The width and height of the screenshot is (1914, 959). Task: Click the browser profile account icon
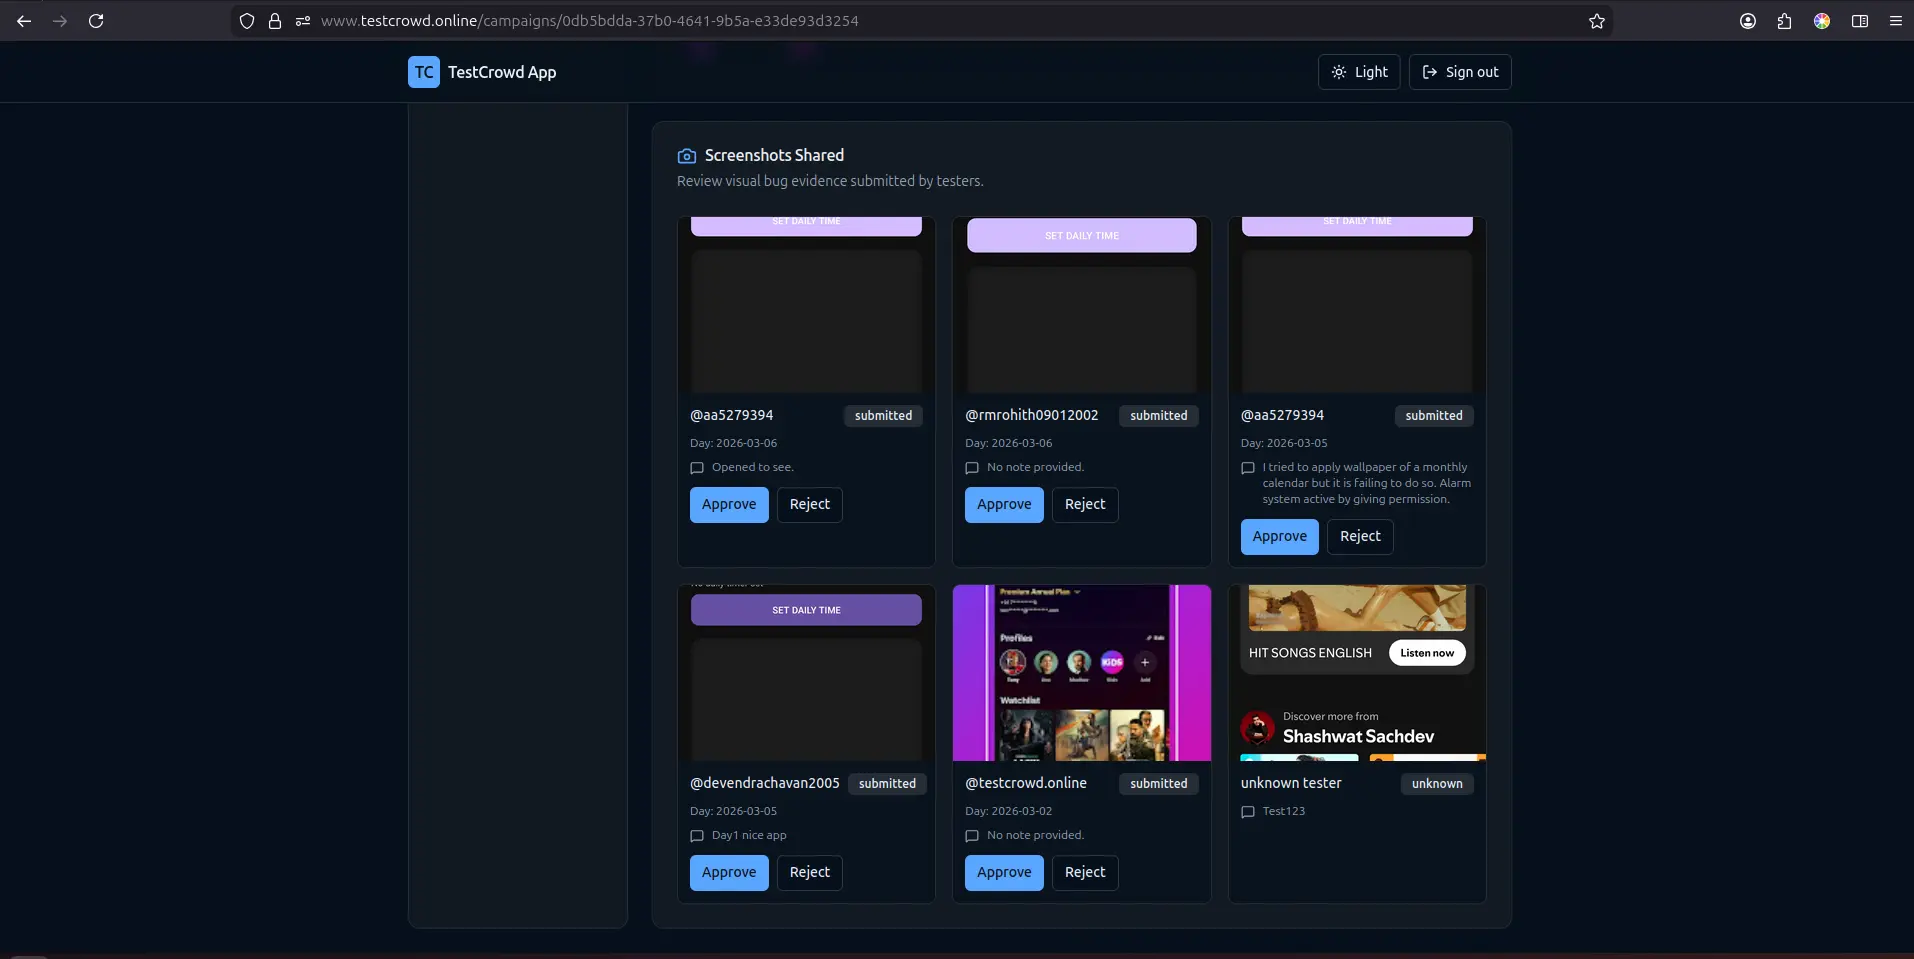pyautogui.click(x=1748, y=20)
